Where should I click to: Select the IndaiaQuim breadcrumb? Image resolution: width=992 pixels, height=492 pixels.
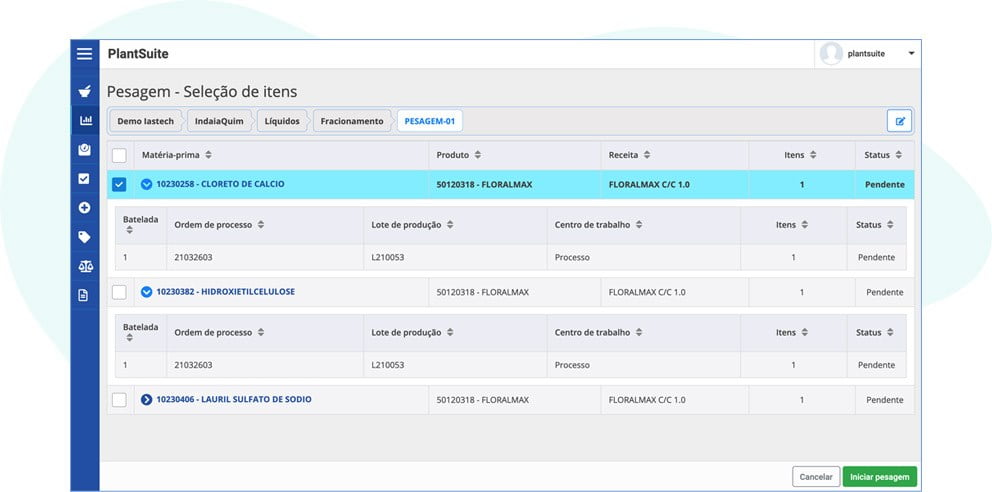[x=219, y=121]
